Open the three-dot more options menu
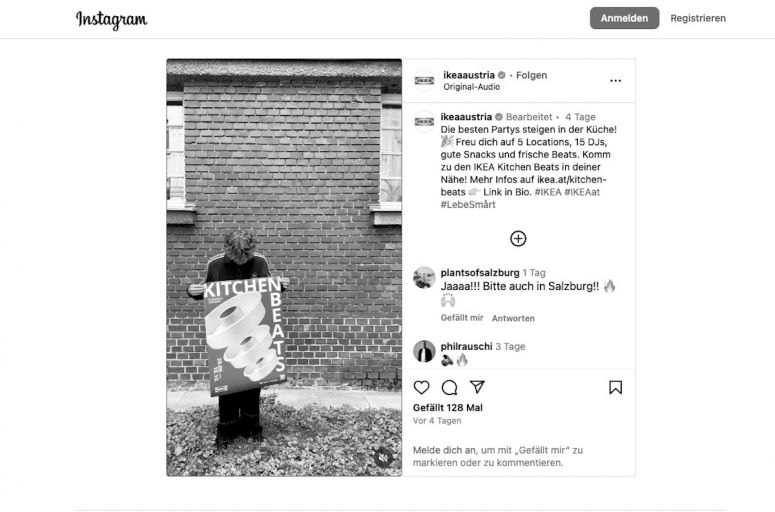775x512 pixels. point(615,81)
